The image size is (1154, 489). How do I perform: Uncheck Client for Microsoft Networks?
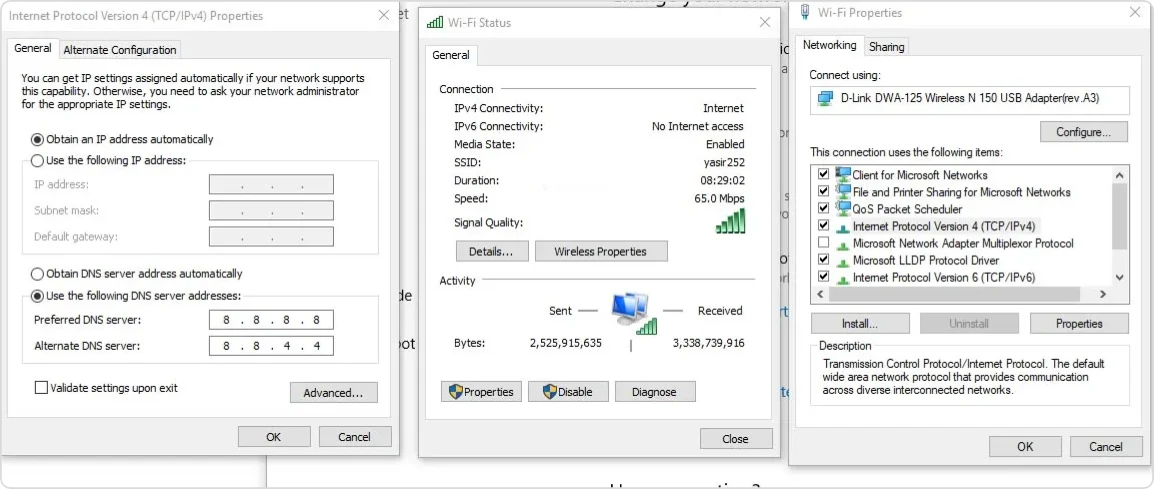tap(824, 175)
